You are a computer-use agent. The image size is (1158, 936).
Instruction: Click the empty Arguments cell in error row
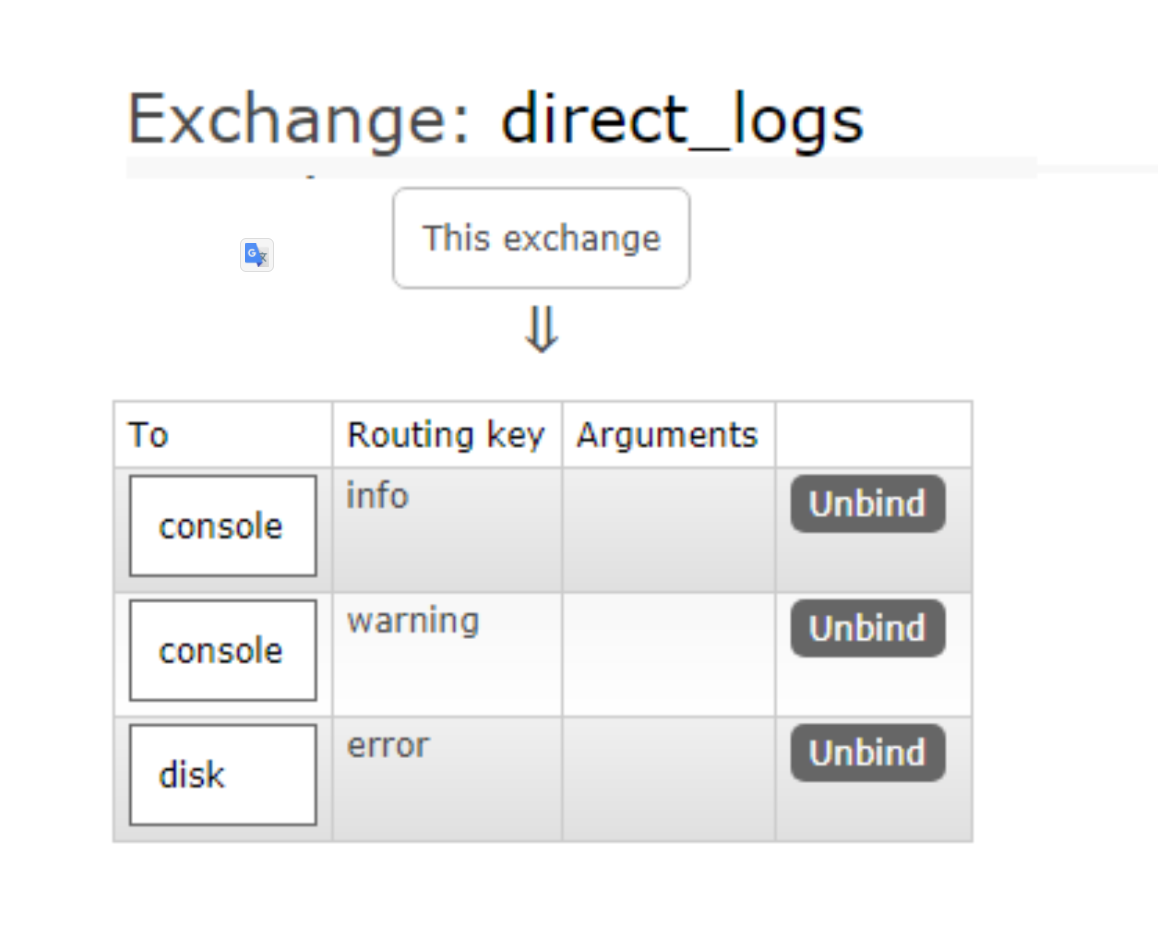[668, 779]
